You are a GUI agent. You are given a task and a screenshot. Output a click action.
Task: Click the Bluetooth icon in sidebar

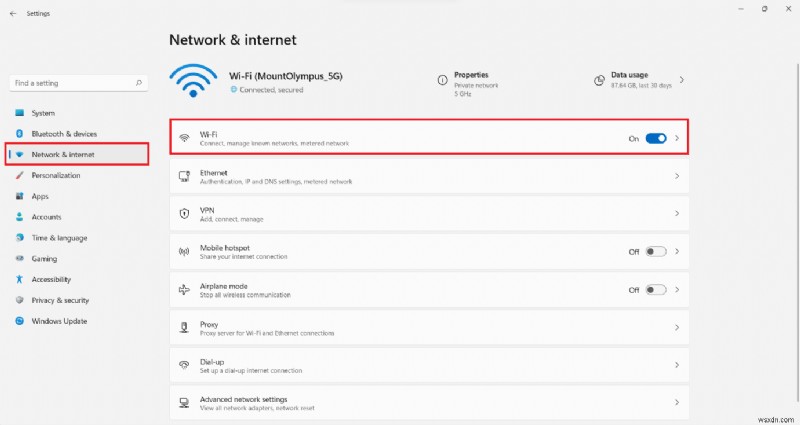click(x=19, y=134)
